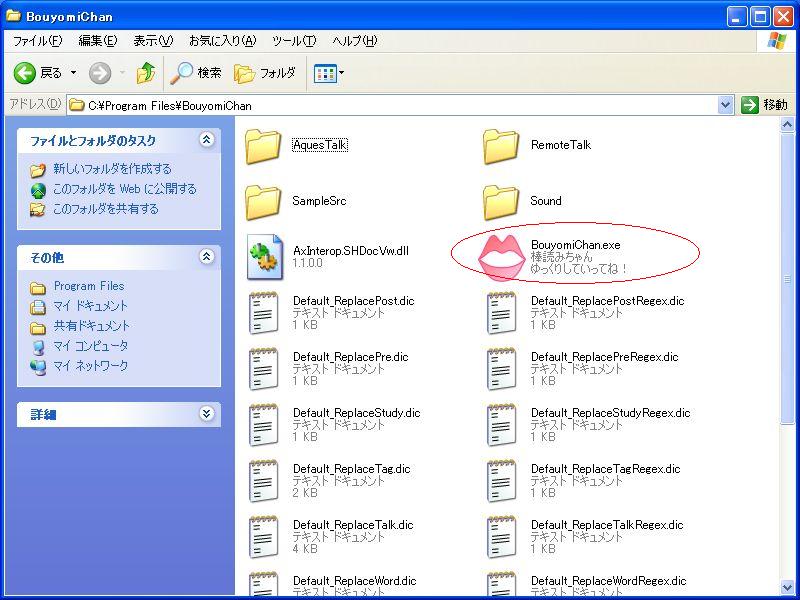This screenshot has height=600, width=800.
Task: Click the publish to Web globe icon
Action: (38, 190)
